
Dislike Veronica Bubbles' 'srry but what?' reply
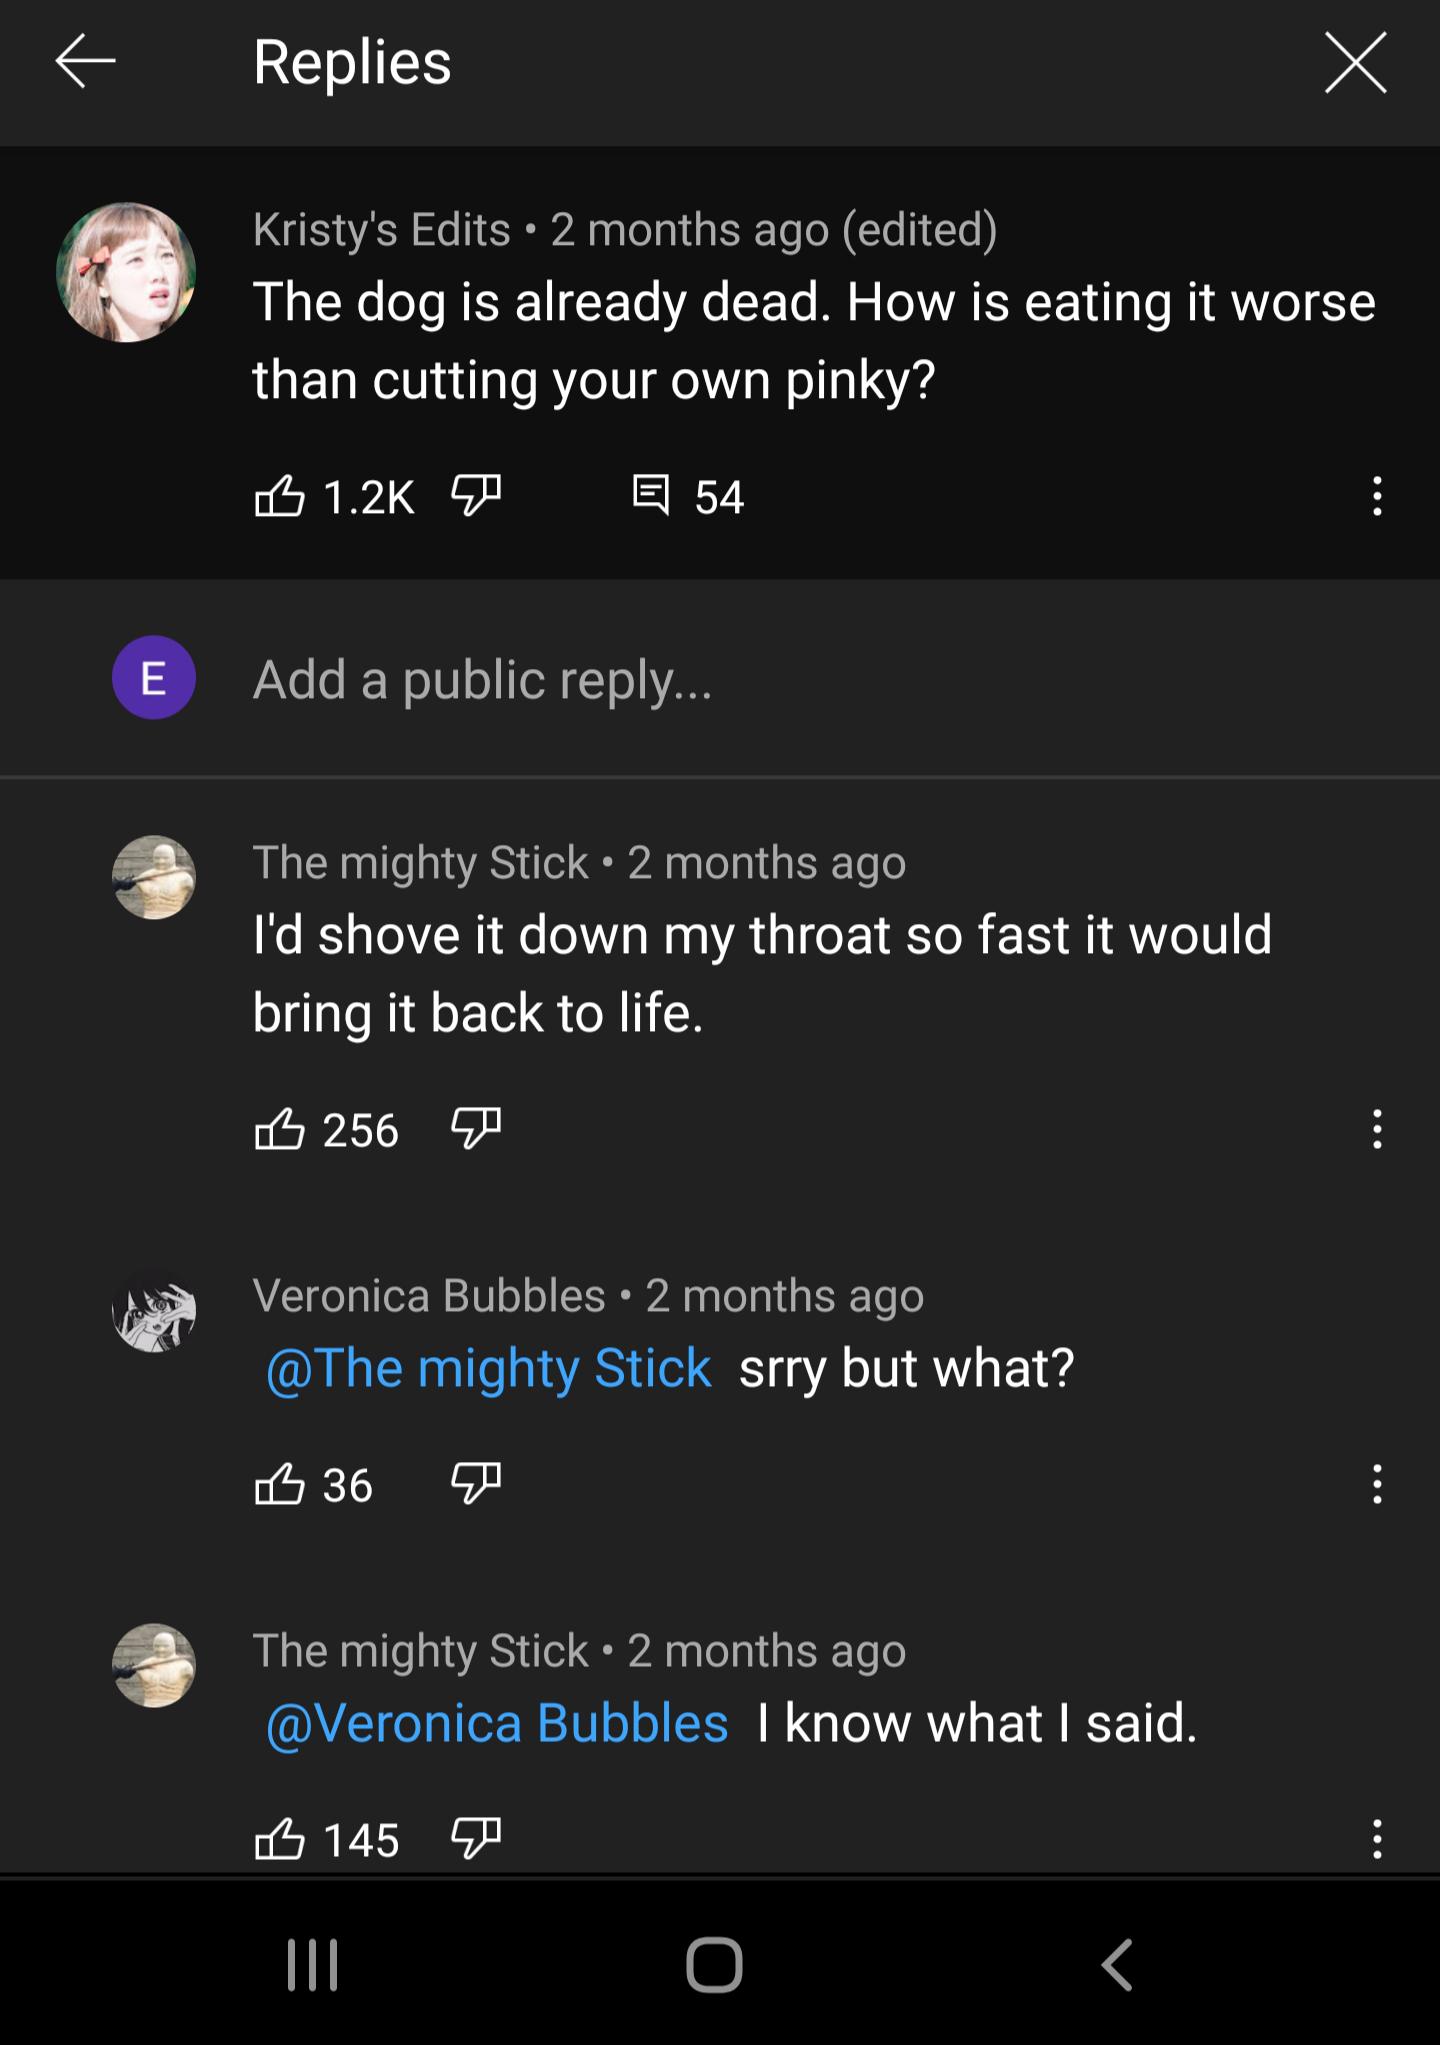point(476,1485)
